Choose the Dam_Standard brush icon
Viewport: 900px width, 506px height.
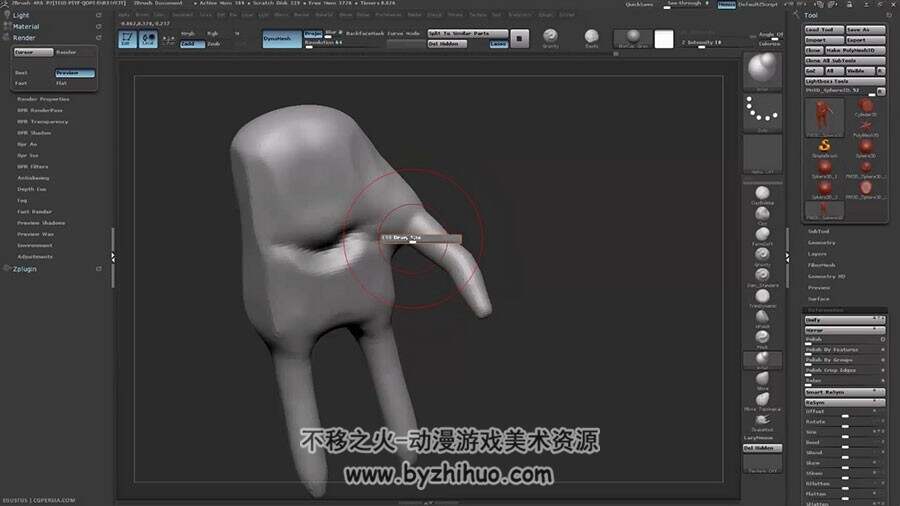(x=762, y=275)
